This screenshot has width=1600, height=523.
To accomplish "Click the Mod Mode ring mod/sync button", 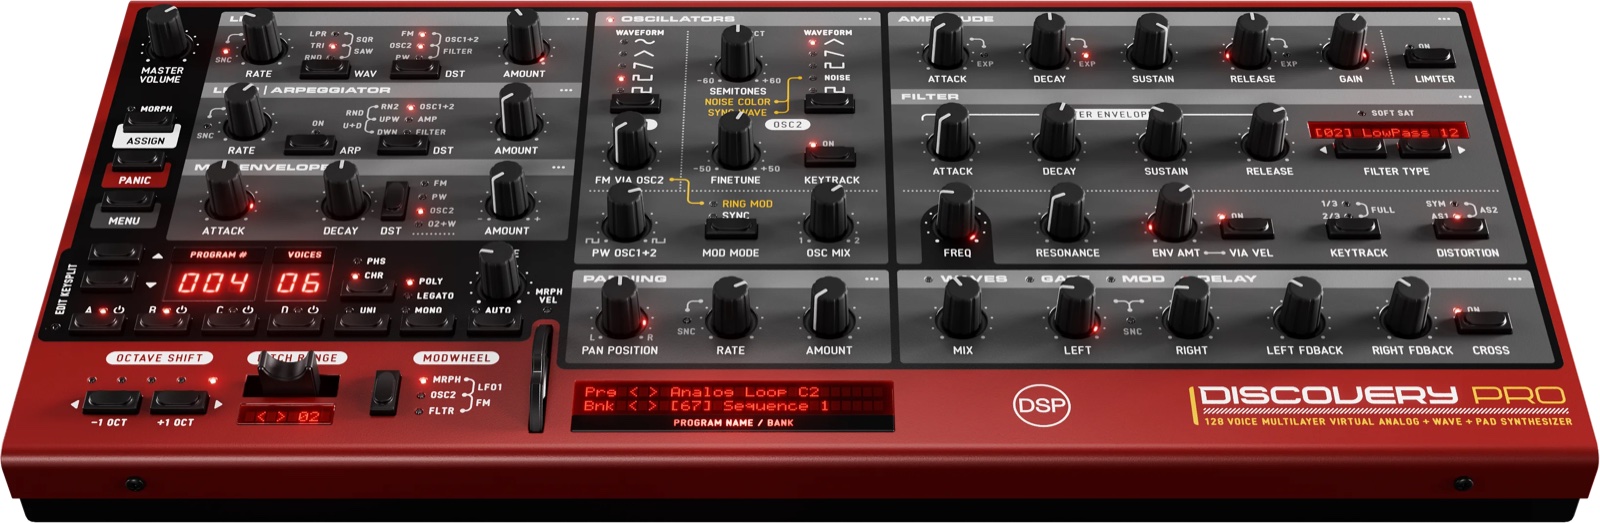I will point(731,230).
